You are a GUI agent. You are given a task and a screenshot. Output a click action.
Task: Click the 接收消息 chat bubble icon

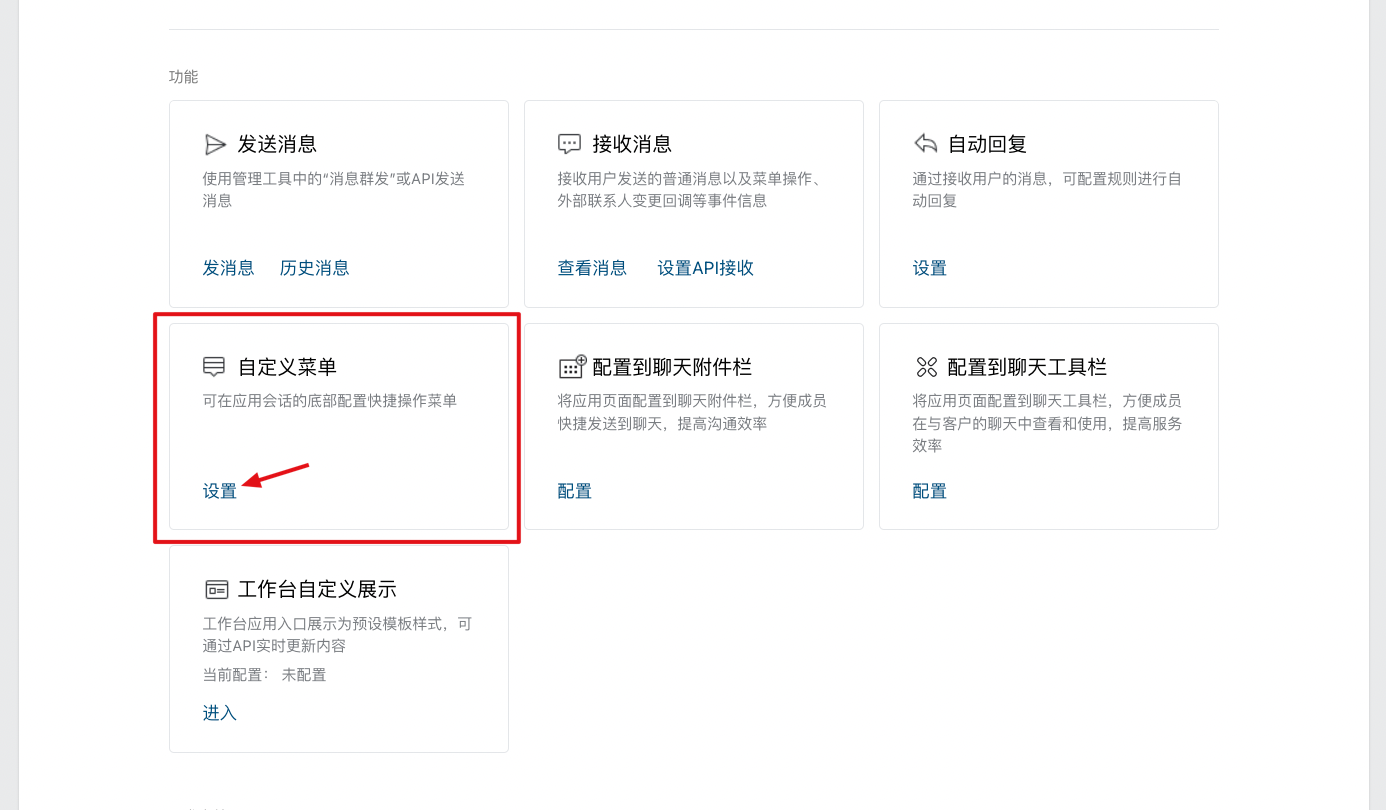(x=569, y=144)
